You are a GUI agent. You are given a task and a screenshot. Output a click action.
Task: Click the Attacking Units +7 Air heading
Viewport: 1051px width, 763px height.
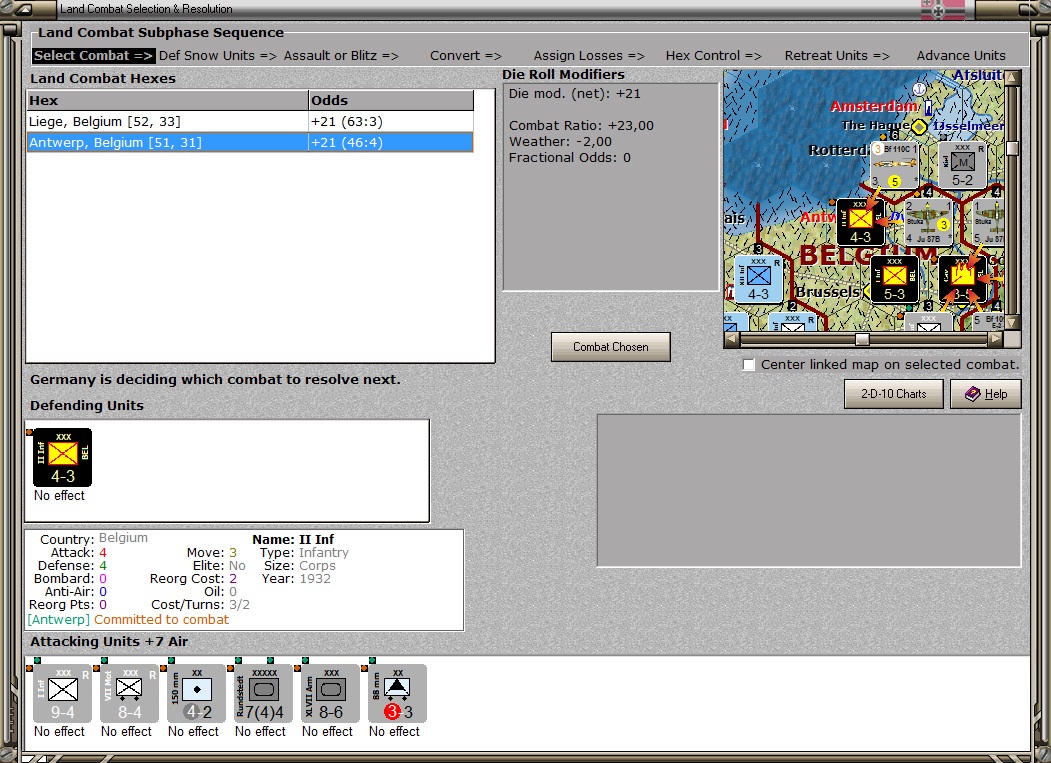pos(109,642)
